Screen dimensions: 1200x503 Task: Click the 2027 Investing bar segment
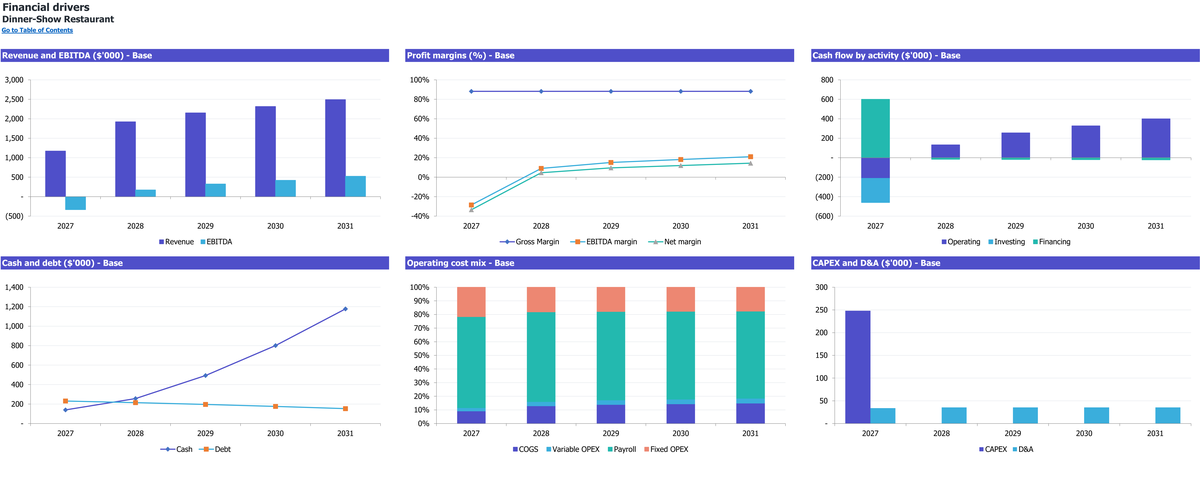click(875, 191)
